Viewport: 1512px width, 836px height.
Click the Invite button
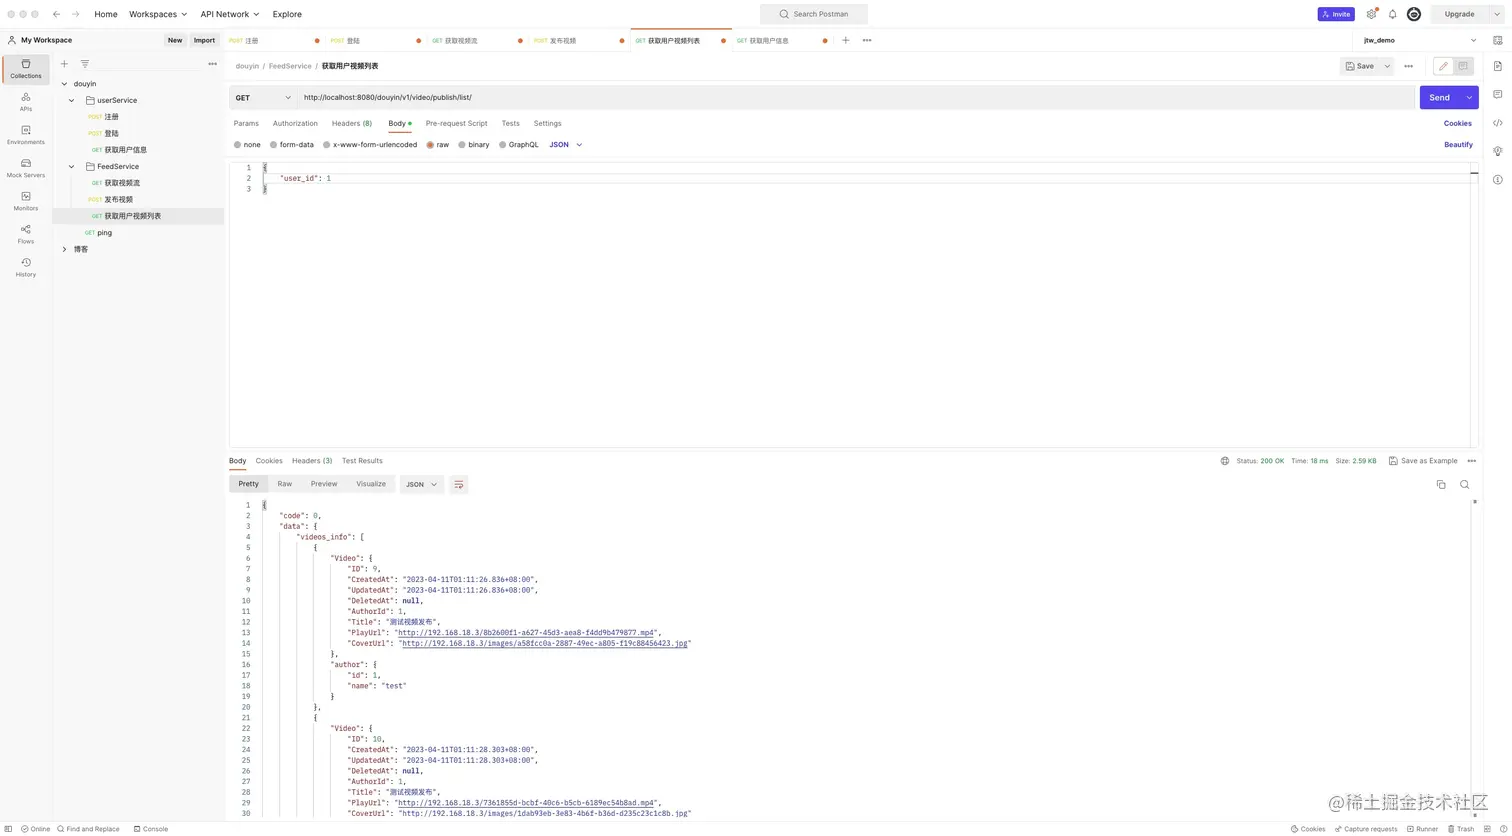[x=1336, y=14]
